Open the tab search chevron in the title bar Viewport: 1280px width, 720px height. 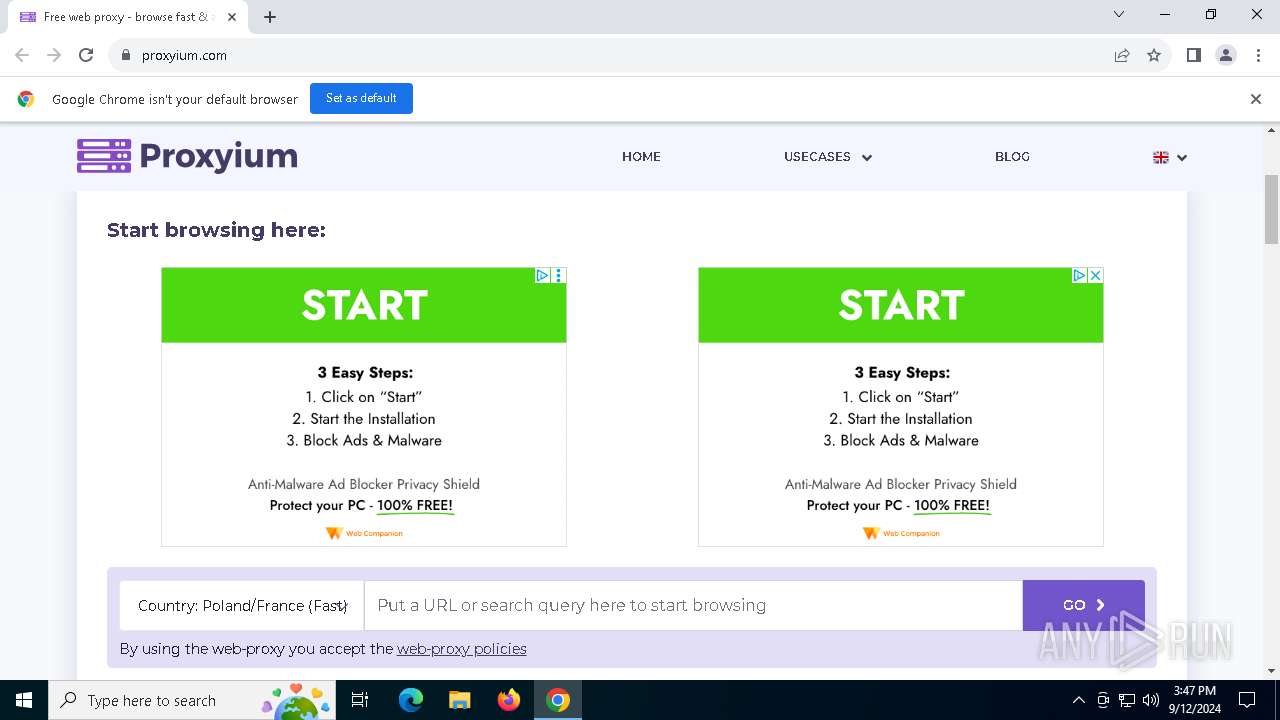[x=1119, y=14]
